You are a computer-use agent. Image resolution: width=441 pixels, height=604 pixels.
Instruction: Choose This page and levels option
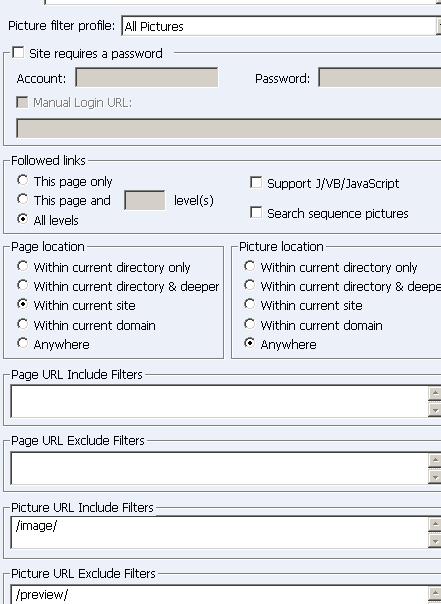22,200
